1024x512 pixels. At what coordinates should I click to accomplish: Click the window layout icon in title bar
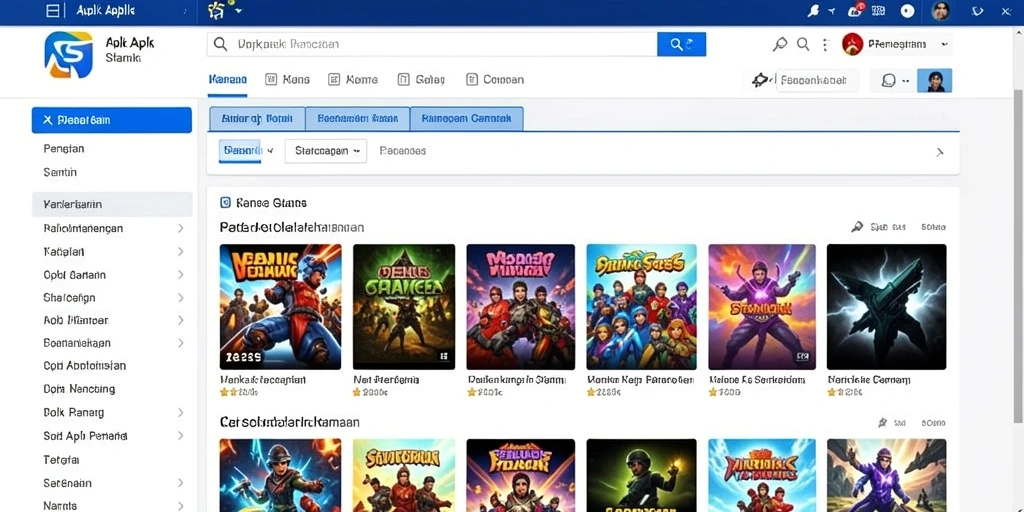[x=53, y=10]
